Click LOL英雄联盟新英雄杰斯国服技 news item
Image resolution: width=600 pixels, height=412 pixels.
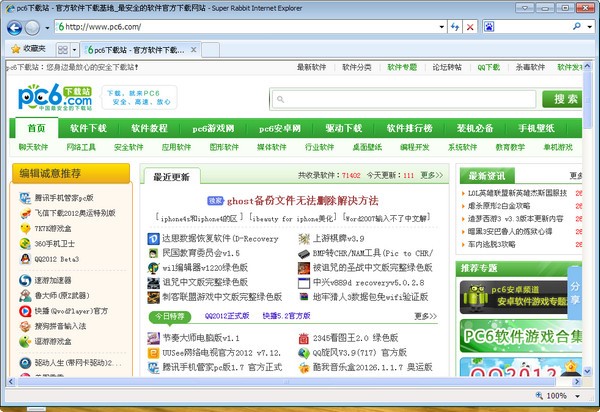(x=517, y=193)
